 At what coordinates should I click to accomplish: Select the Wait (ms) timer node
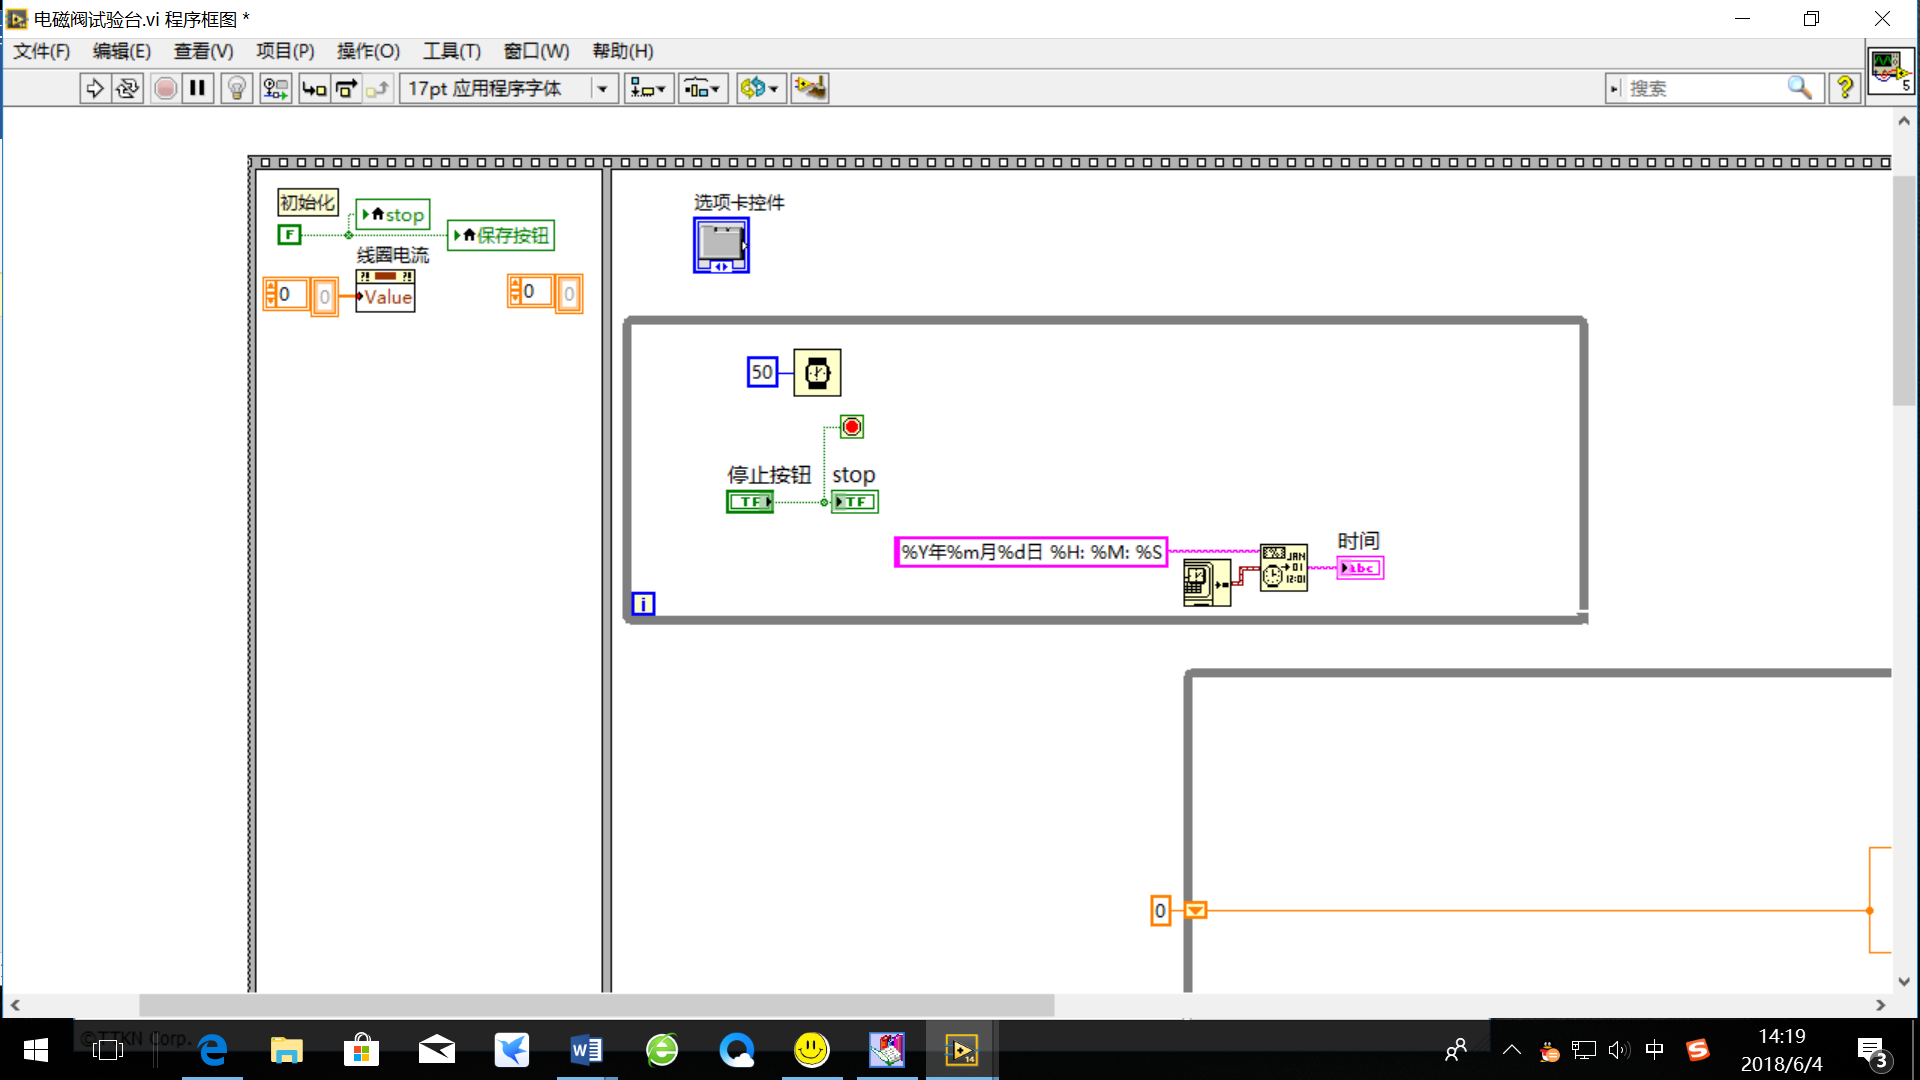[x=817, y=373]
